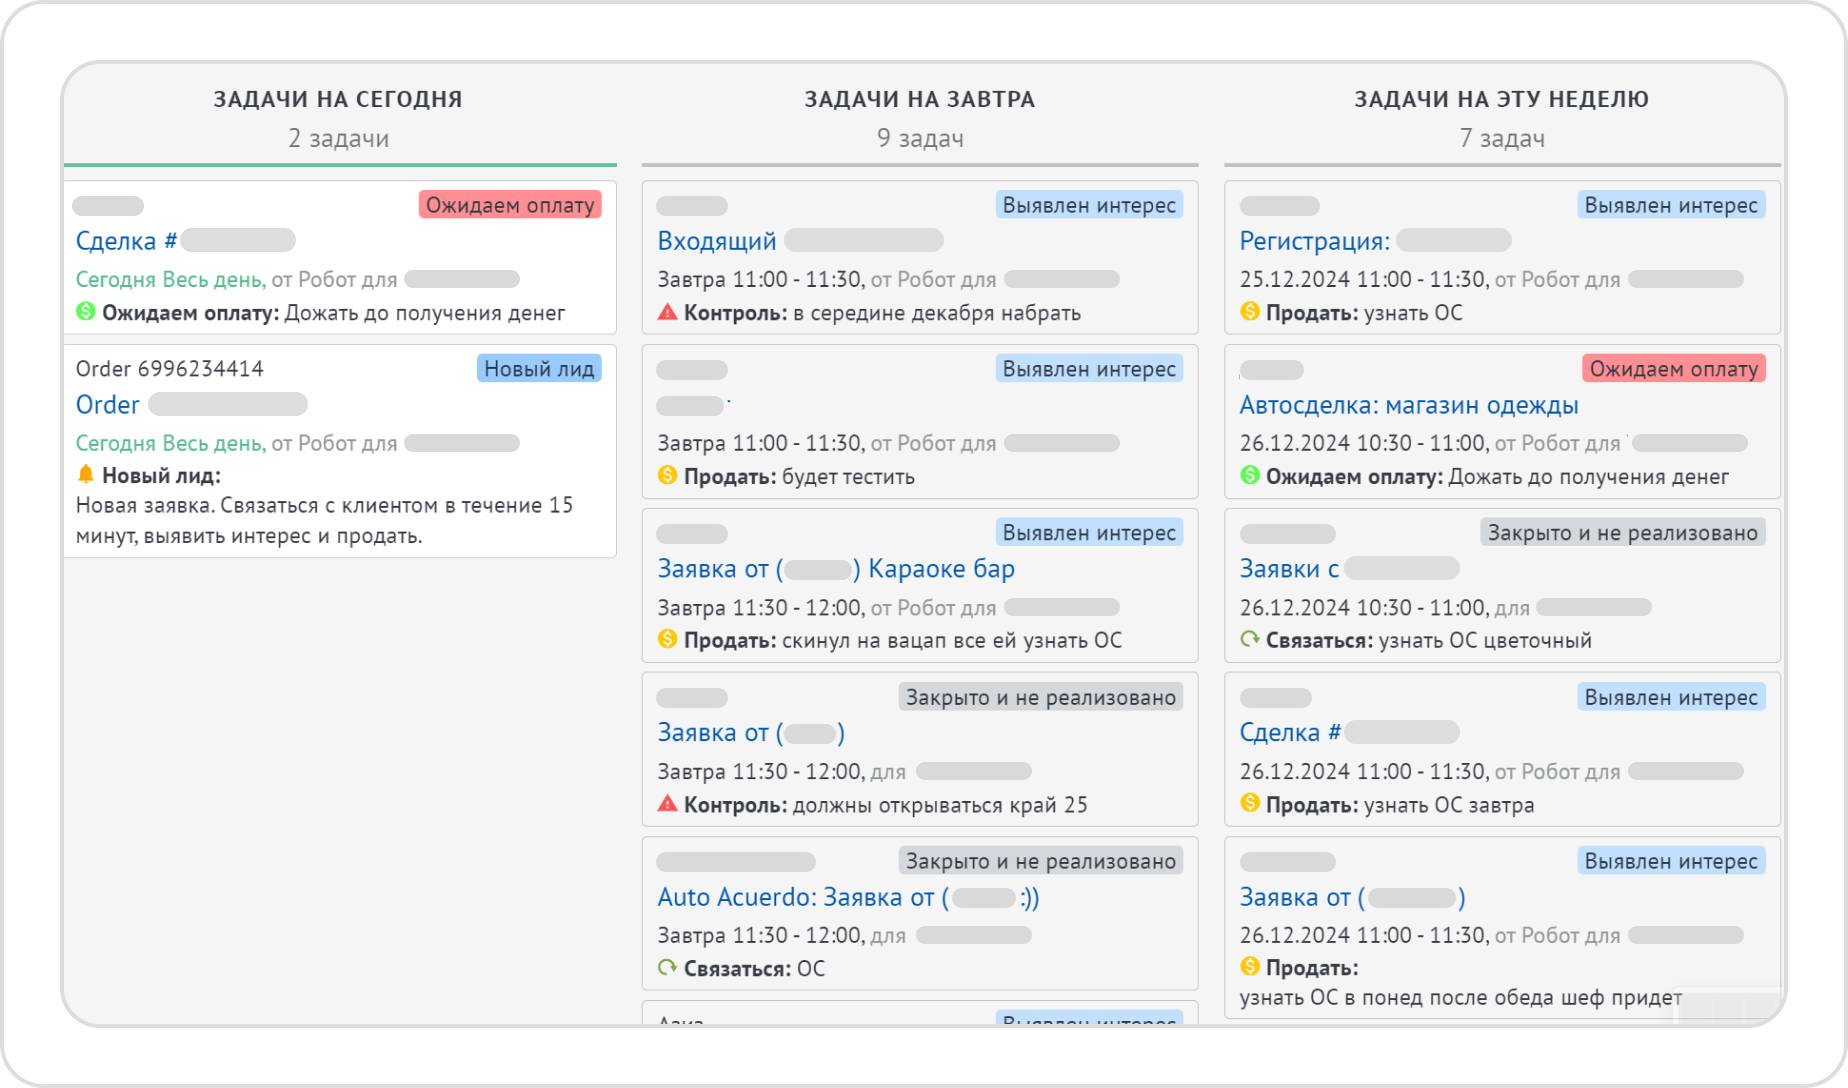Click the green refresh arrow icon next to Связаться: ОС
The height and width of the screenshot is (1088, 1848).
[x=667, y=968]
